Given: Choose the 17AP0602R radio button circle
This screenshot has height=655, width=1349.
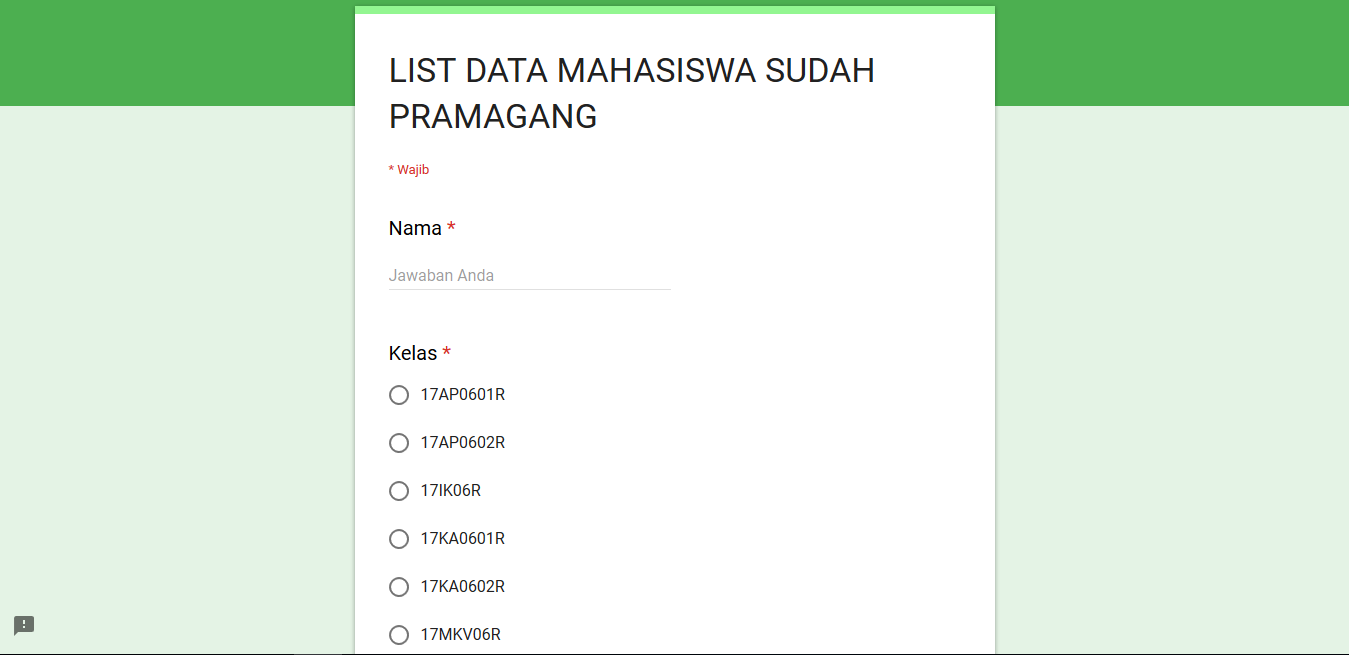Looking at the screenshot, I should [399, 443].
